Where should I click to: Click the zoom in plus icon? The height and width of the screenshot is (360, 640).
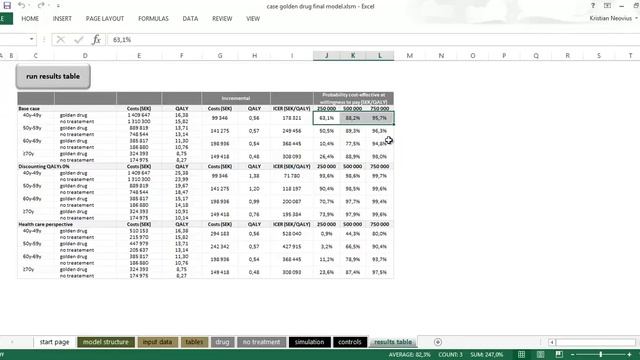click(x=629, y=355)
